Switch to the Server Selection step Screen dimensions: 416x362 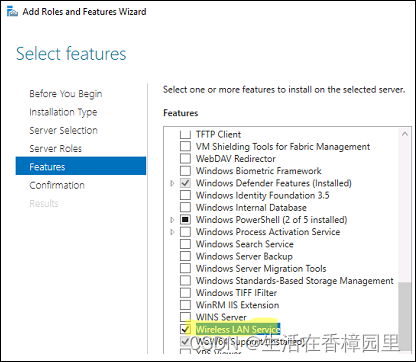pyautogui.click(x=63, y=130)
